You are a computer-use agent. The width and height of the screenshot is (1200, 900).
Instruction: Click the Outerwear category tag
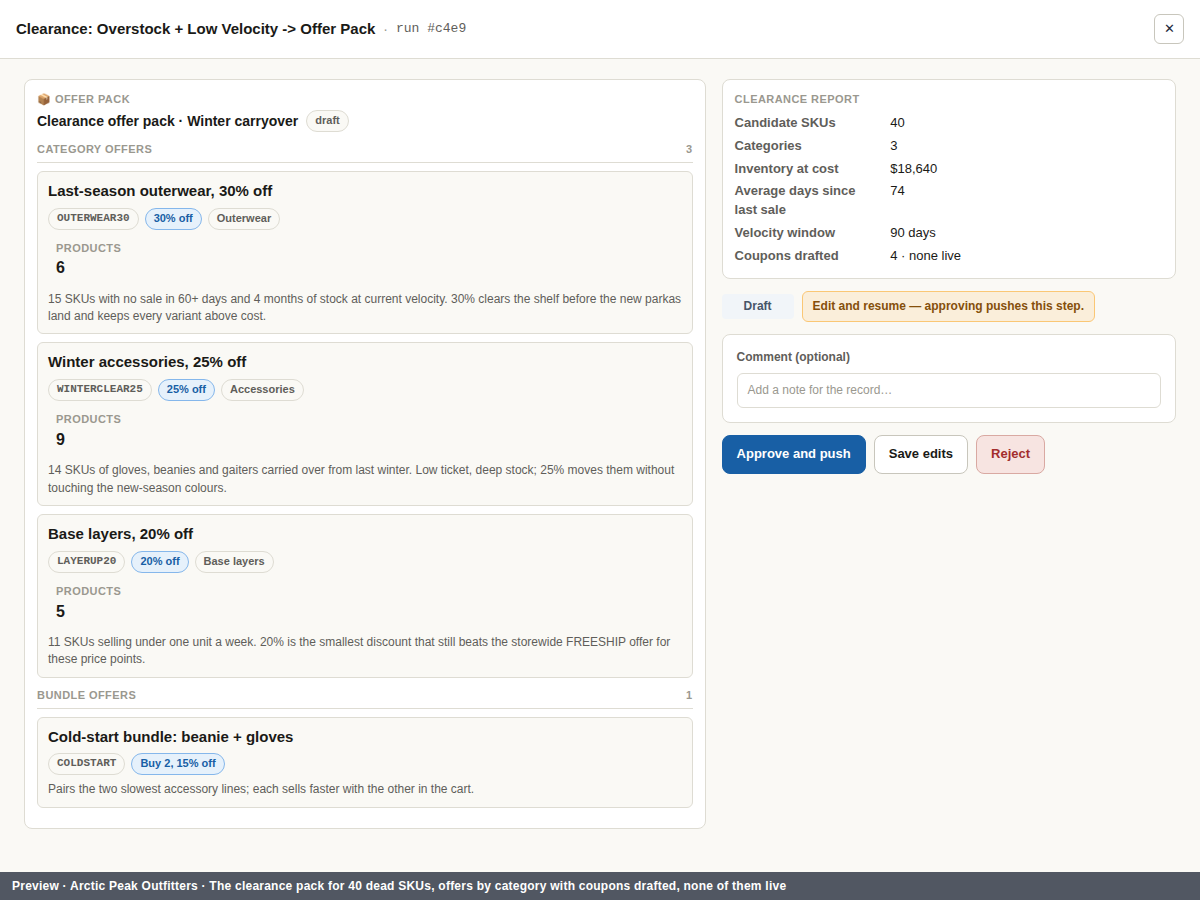coord(244,218)
